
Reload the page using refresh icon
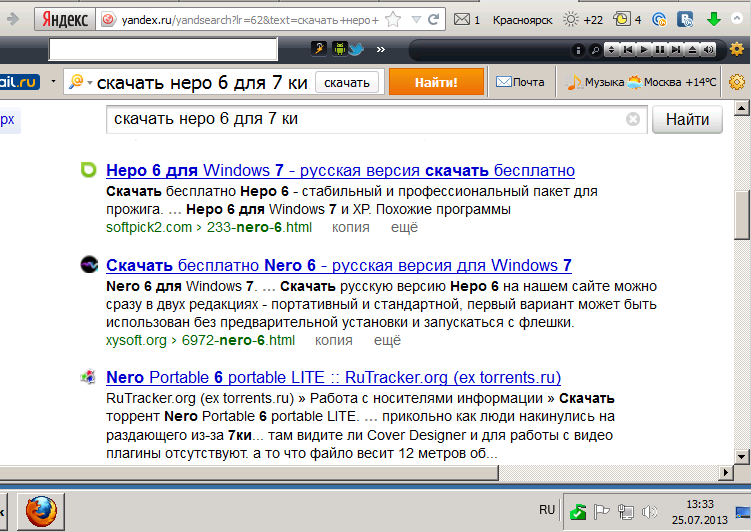click(433, 20)
